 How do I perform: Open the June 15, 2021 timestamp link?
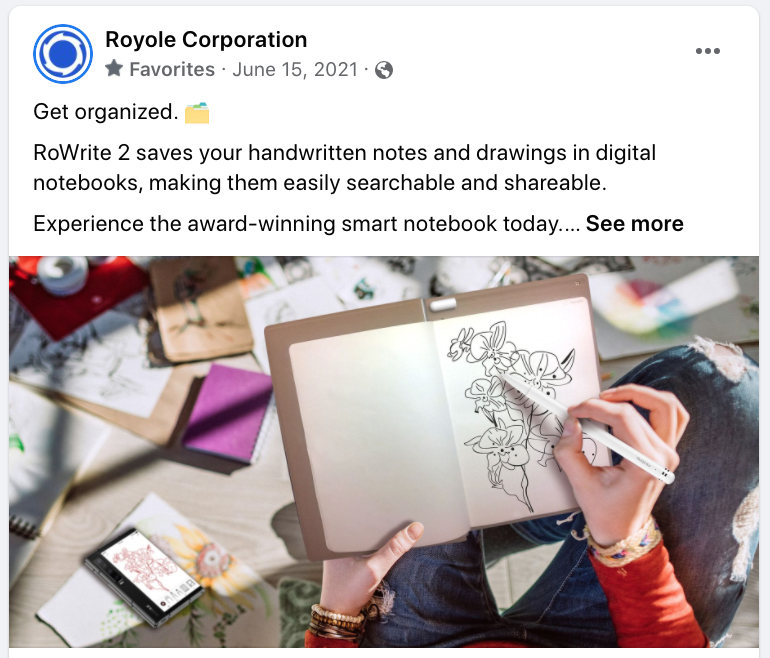click(x=295, y=69)
